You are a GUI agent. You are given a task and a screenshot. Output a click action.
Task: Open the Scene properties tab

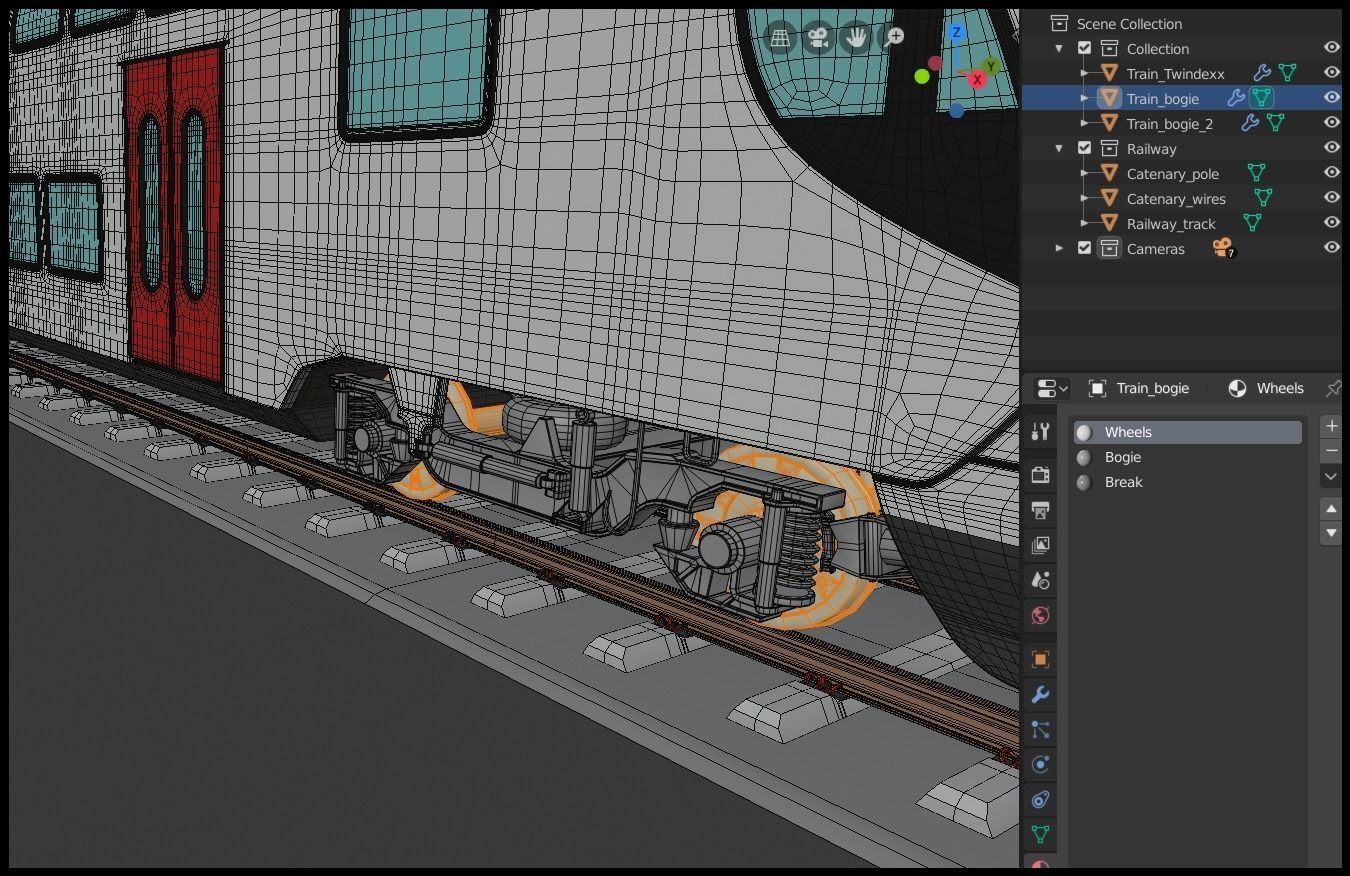(x=1040, y=580)
